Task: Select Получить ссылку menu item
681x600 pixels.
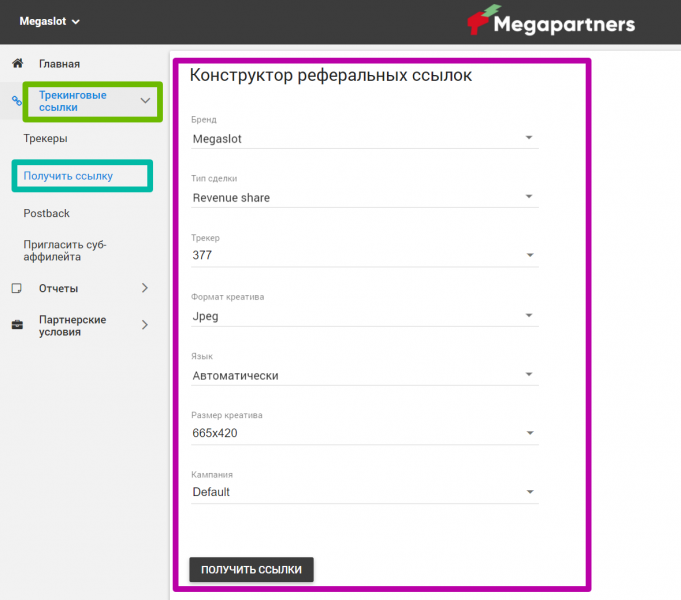Action: 68,176
